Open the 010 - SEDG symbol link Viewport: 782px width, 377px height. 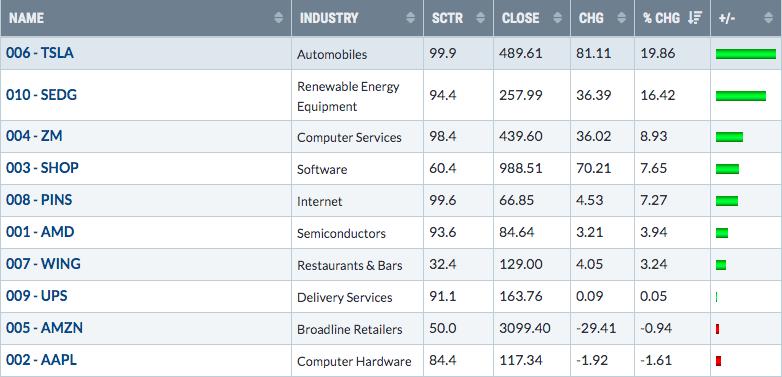(x=41, y=95)
